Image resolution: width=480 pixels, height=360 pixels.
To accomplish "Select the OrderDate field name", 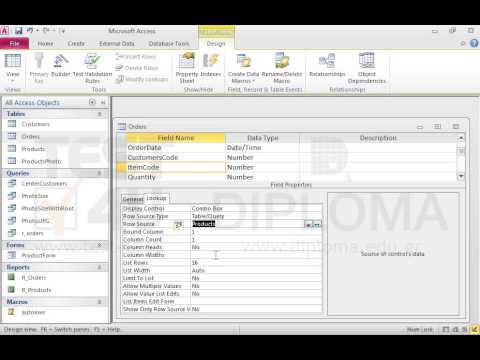I will (x=176, y=148).
